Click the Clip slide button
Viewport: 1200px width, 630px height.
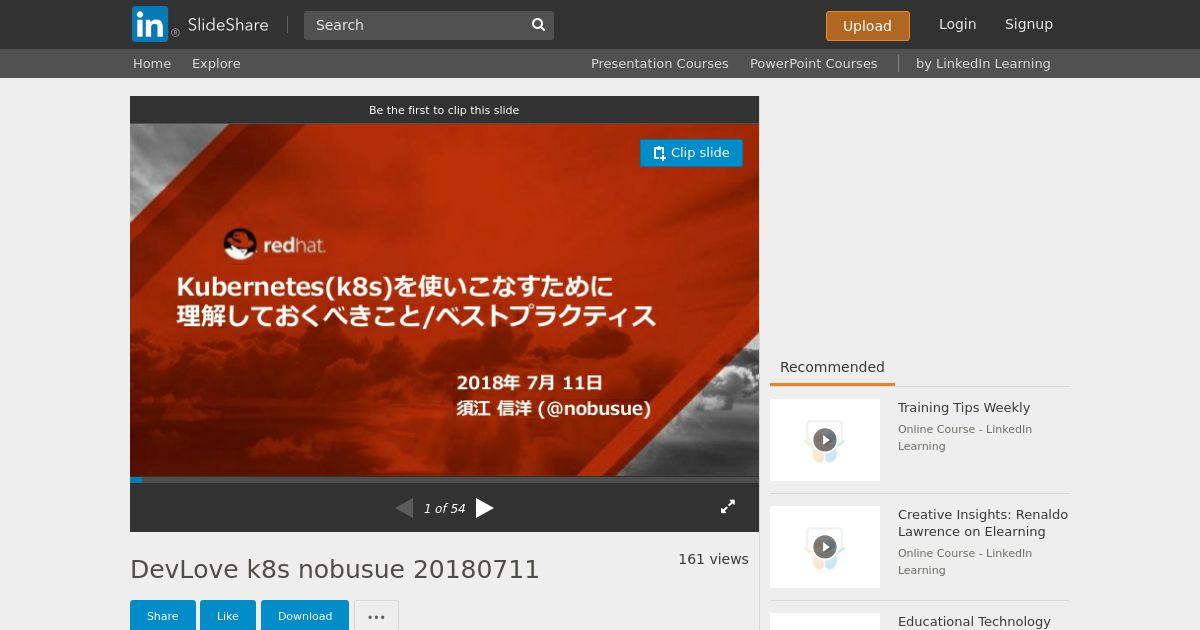pyautogui.click(x=691, y=153)
